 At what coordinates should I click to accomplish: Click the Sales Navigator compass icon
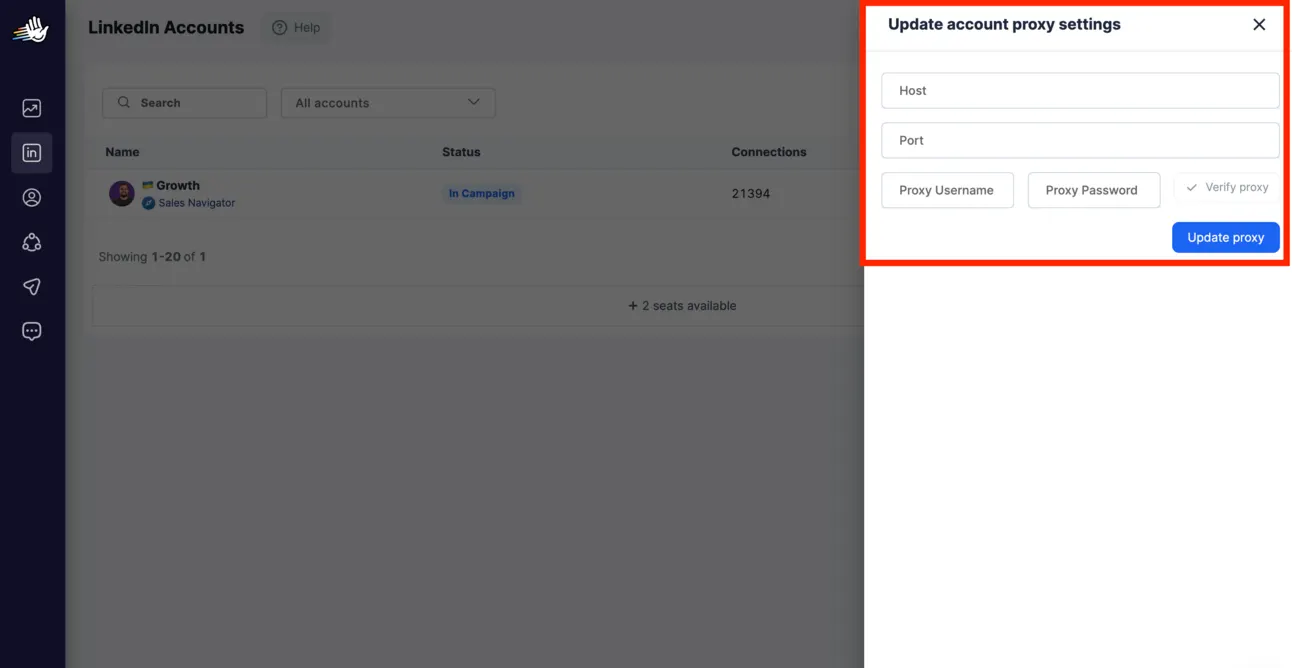(149, 203)
